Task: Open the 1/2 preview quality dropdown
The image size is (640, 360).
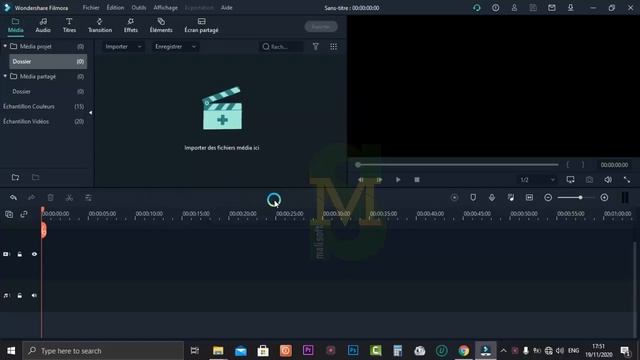Action: click(x=537, y=180)
